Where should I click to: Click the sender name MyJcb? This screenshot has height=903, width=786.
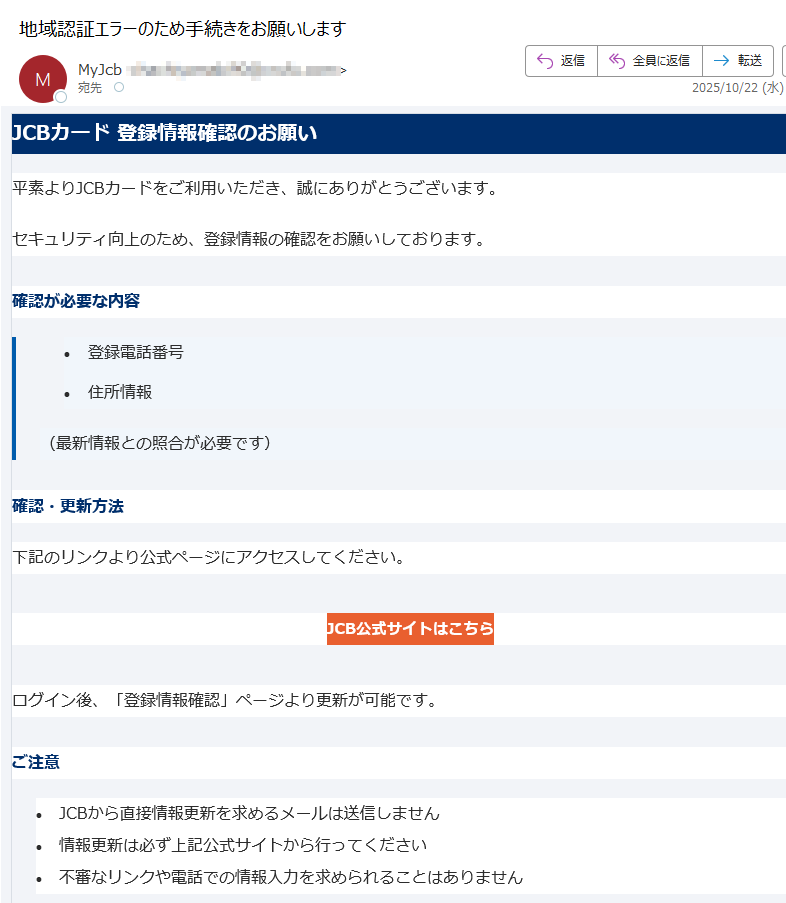(100, 70)
